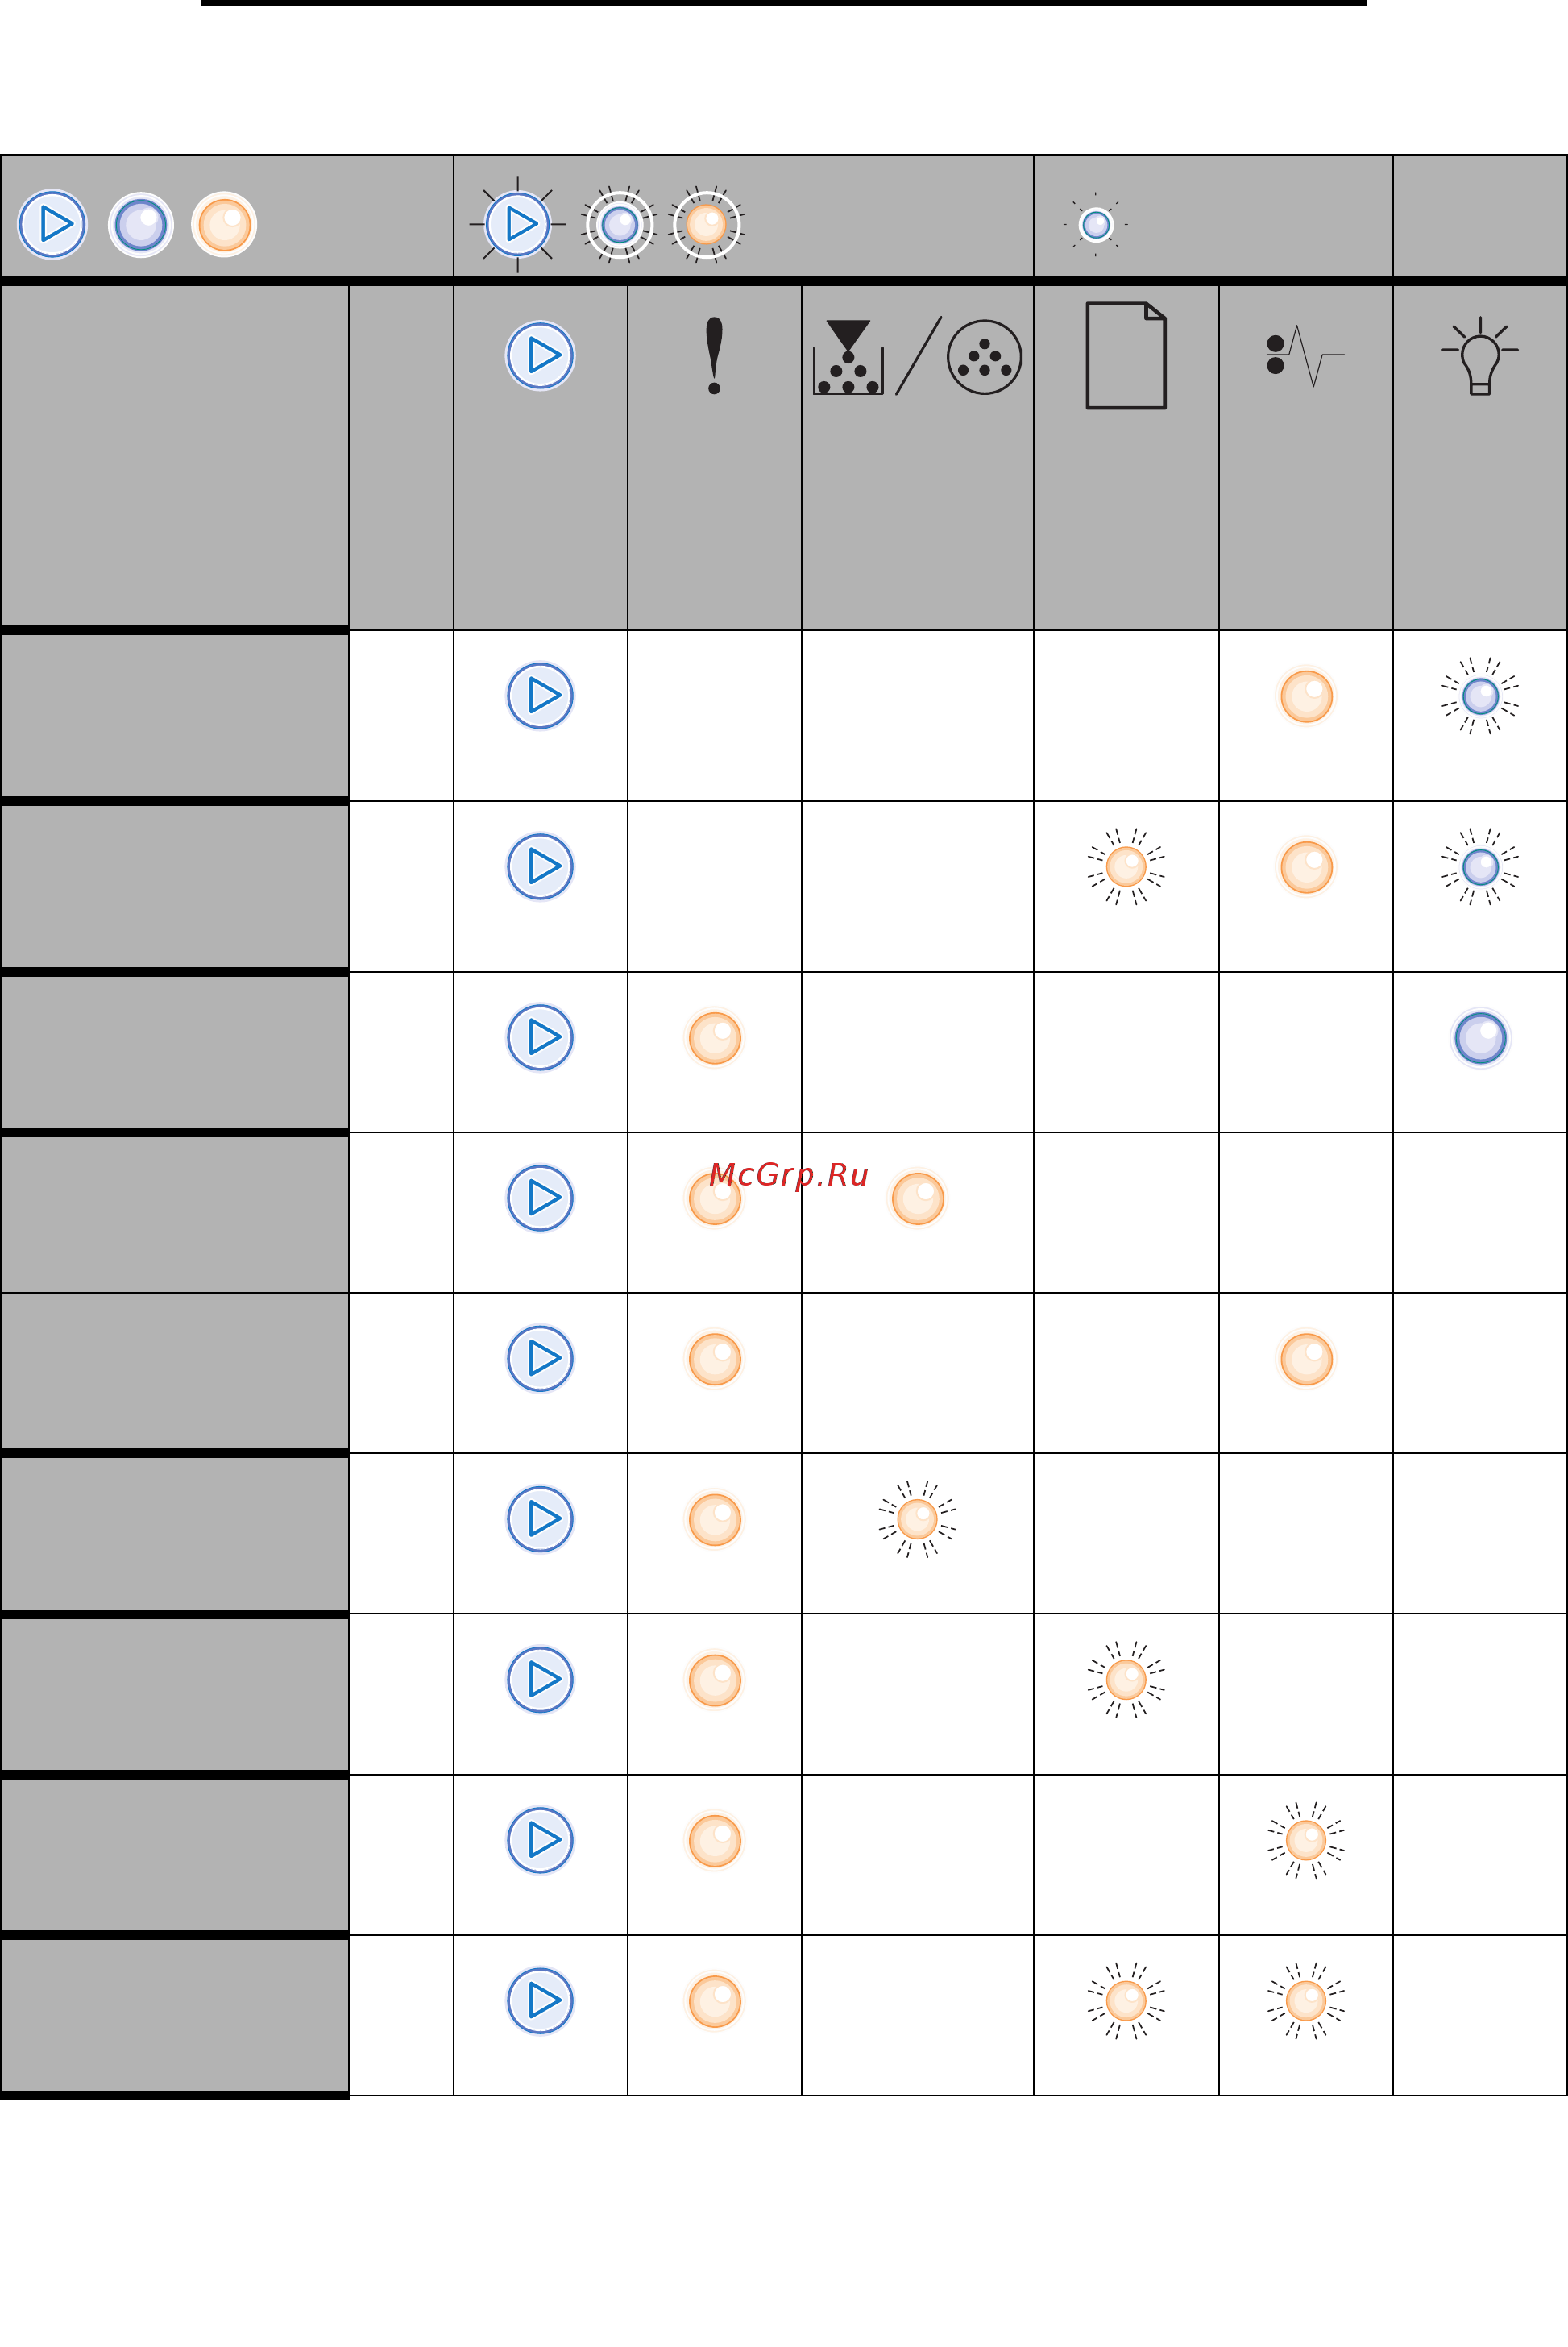Viewport: 1568px width, 2347px height.
Task: Click the exclamation mark error column icon
Action: (714, 355)
